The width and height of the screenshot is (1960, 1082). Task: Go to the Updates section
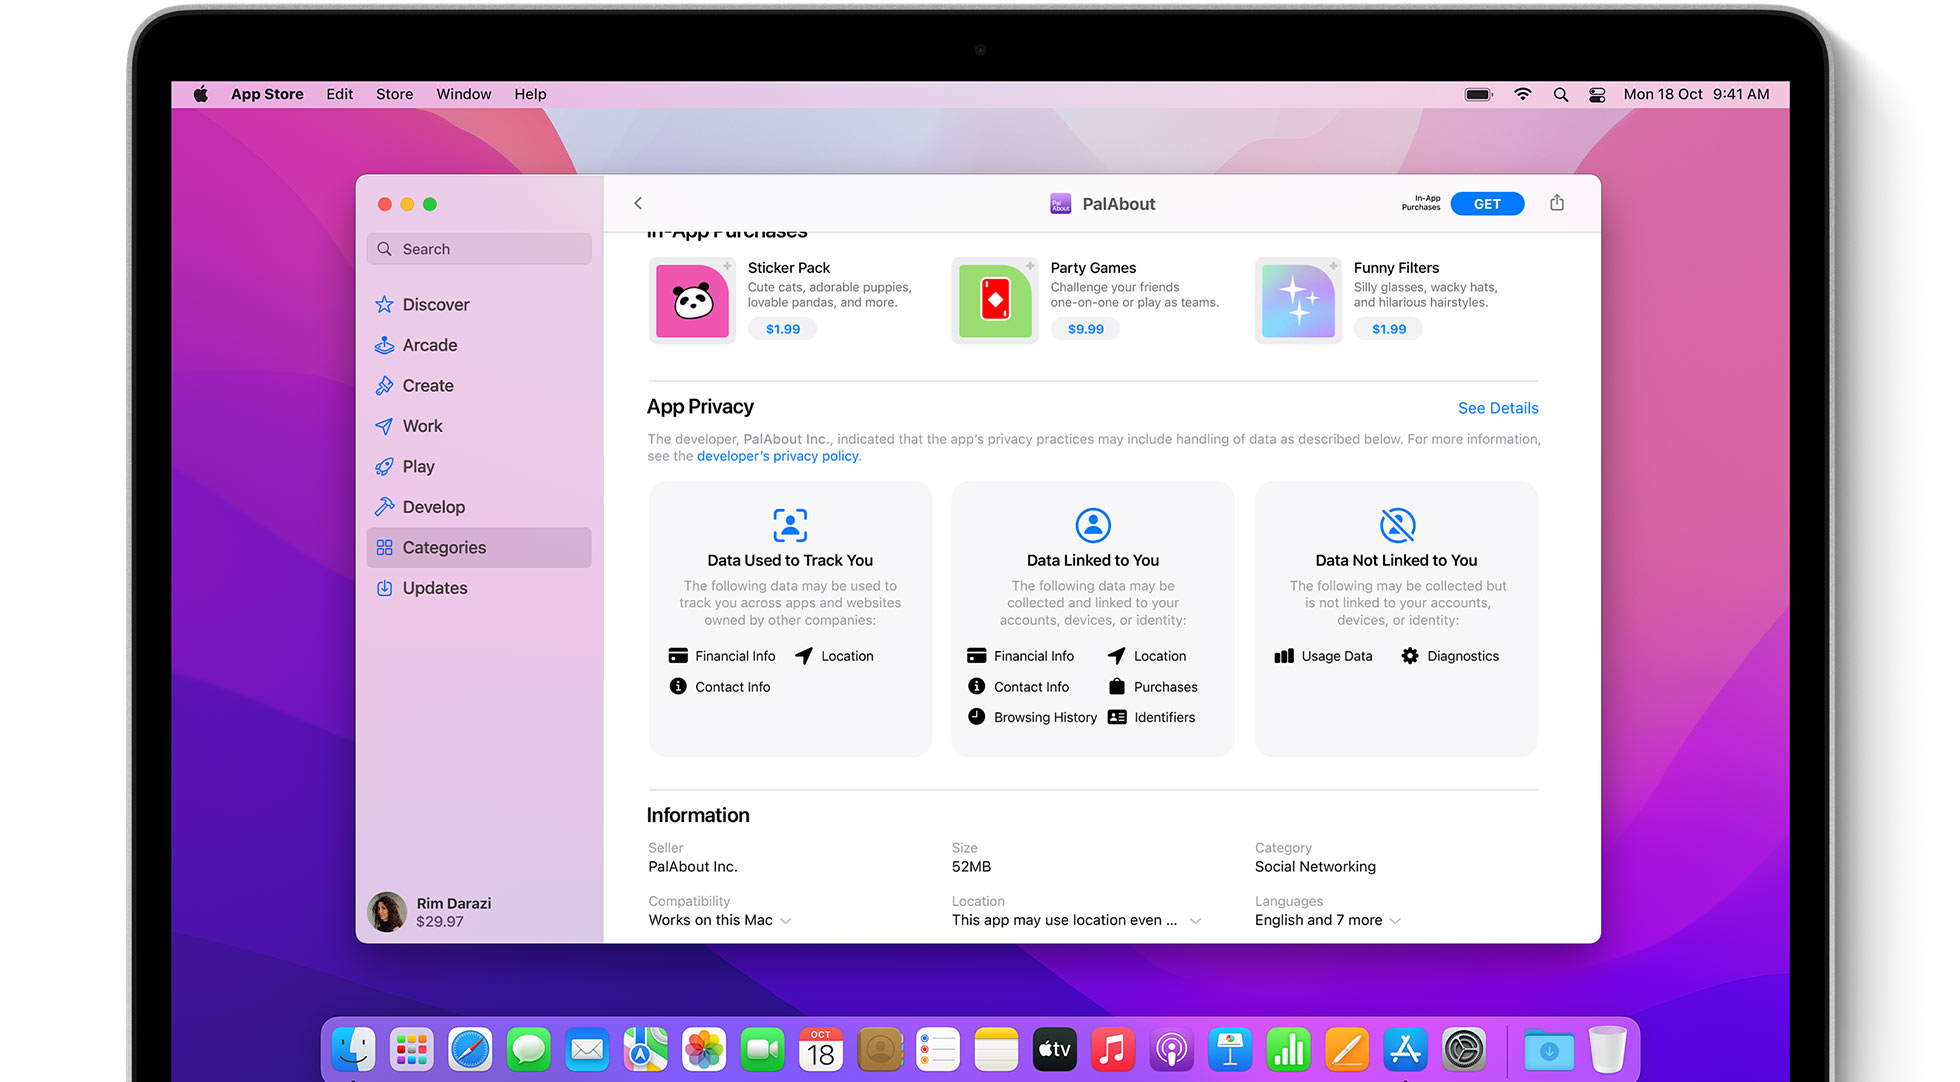click(x=434, y=588)
